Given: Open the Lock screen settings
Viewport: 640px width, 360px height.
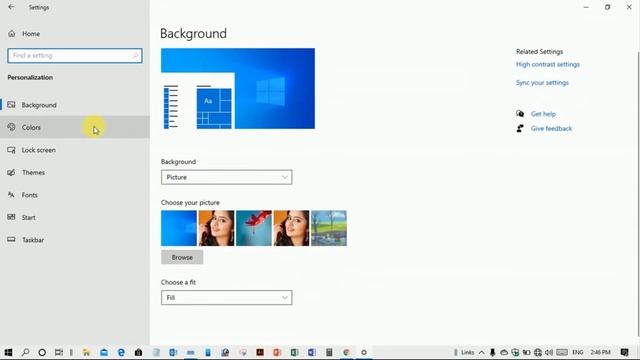Looking at the screenshot, I should coord(75,150).
